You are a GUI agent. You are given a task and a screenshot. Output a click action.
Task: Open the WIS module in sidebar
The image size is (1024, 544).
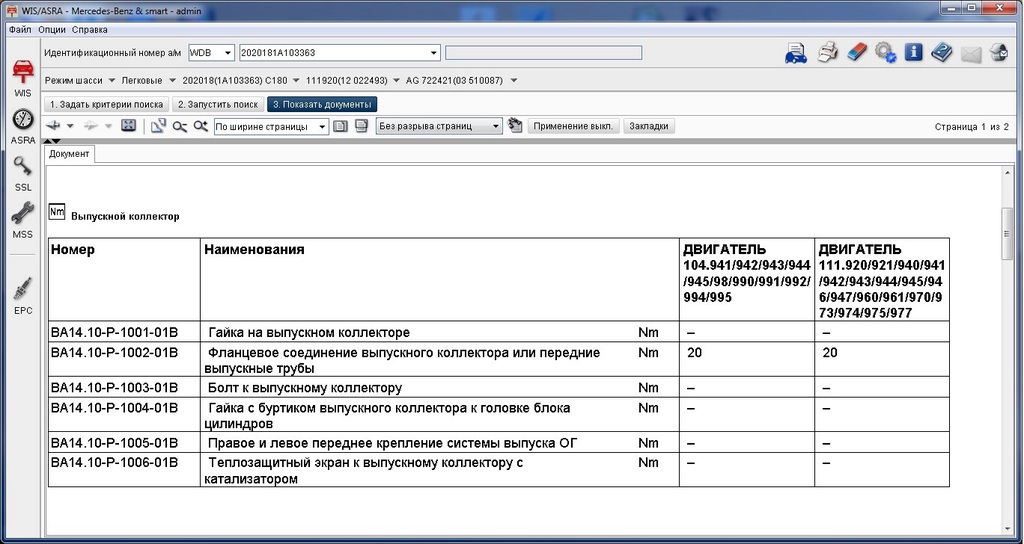23,77
